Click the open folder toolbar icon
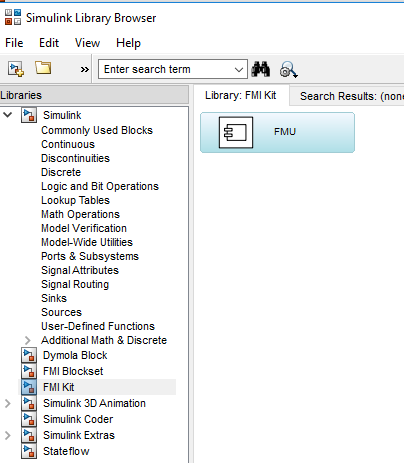This screenshot has width=404, height=463. point(43,68)
